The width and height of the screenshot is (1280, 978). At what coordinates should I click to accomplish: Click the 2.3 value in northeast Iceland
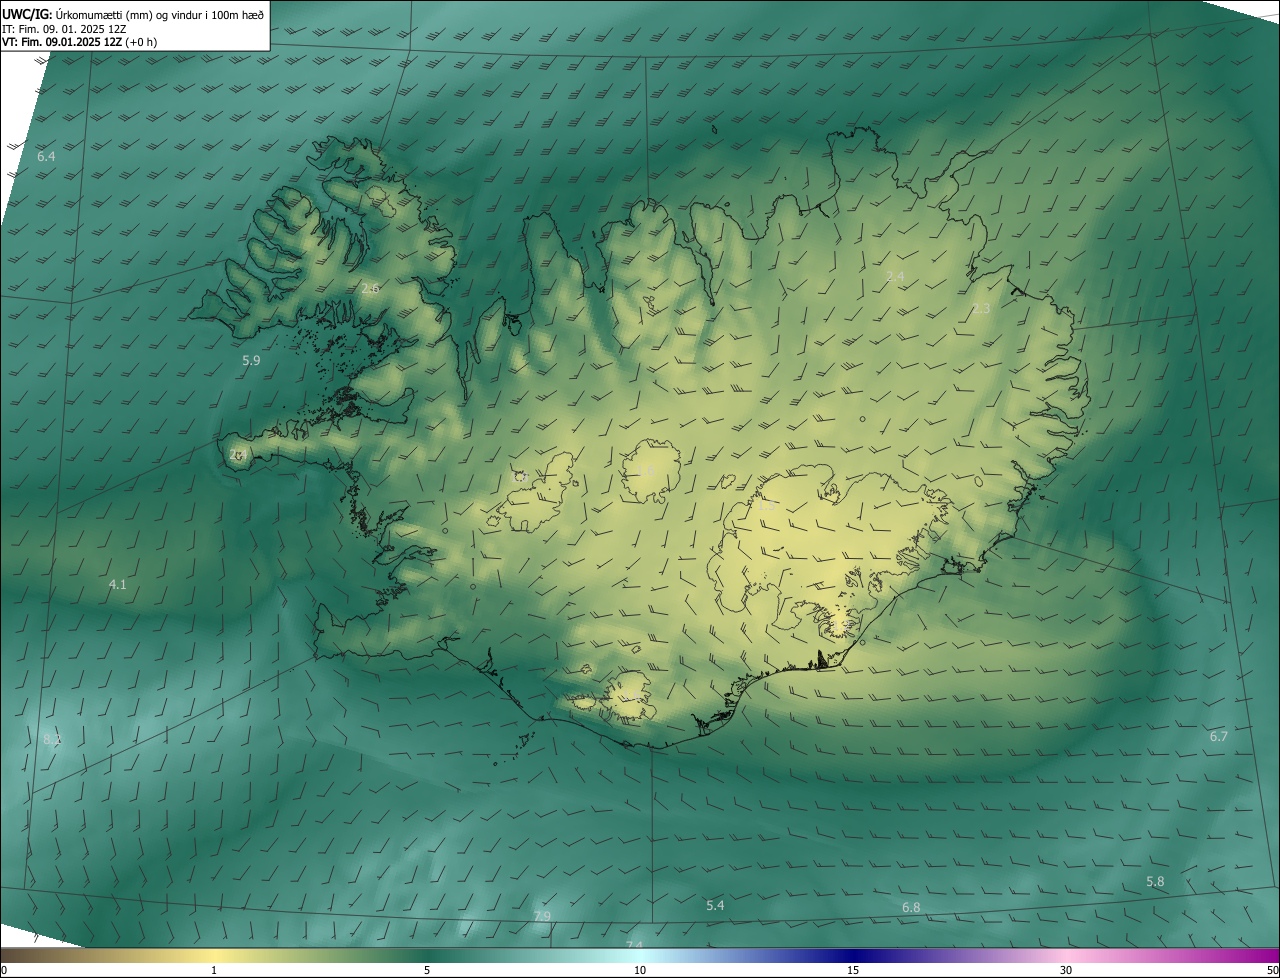(x=981, y=309)
